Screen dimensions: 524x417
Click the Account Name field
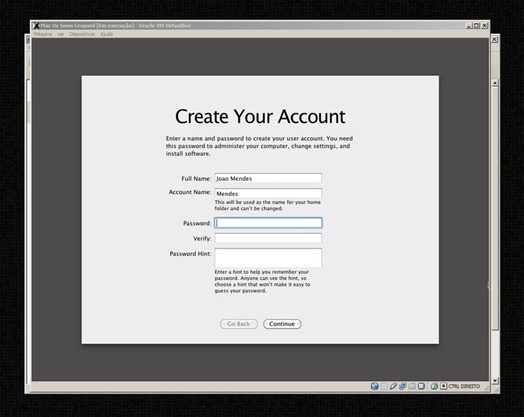tap(268, 193)
